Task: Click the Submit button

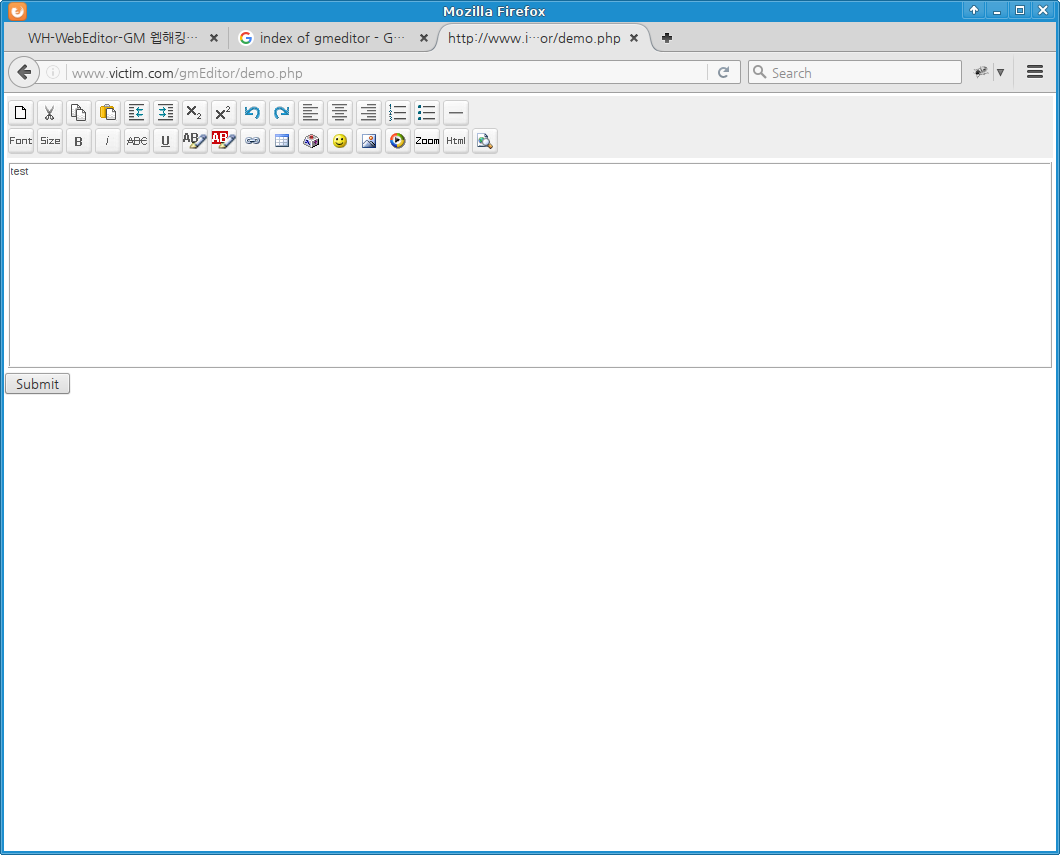Action: (37, 384)
